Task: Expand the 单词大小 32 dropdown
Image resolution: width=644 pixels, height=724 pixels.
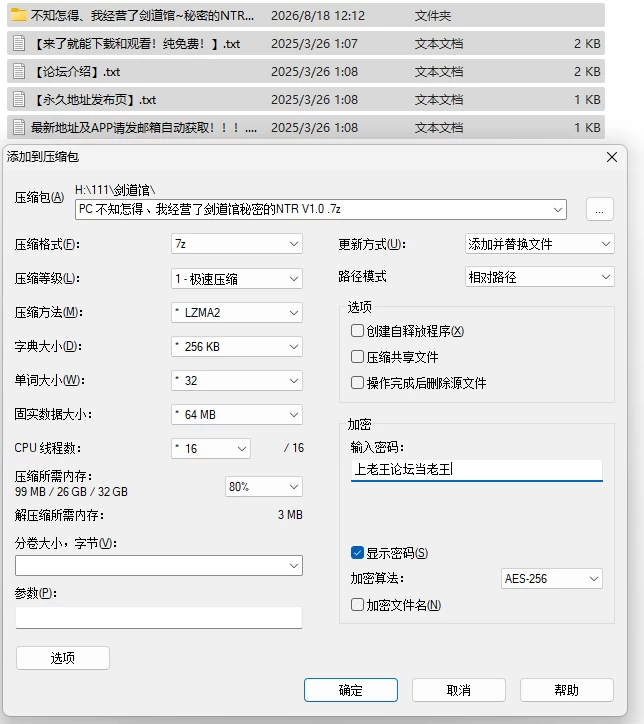Action: point(237,380)
